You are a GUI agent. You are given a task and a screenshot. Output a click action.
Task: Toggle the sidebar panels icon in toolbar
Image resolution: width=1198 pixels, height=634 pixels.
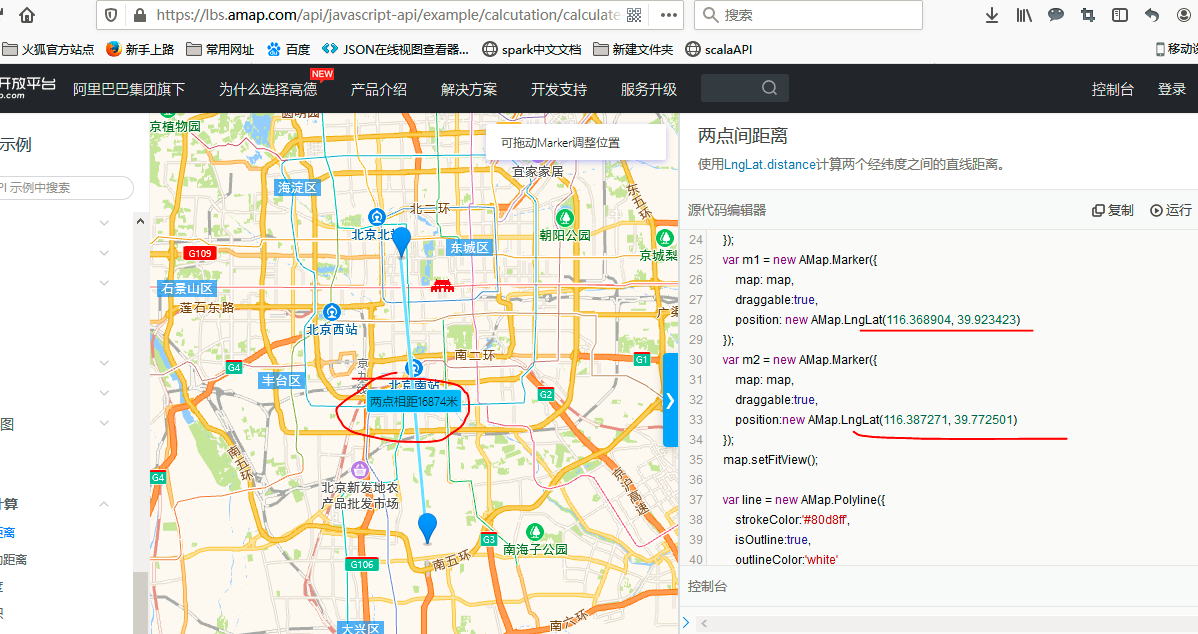1119,15
